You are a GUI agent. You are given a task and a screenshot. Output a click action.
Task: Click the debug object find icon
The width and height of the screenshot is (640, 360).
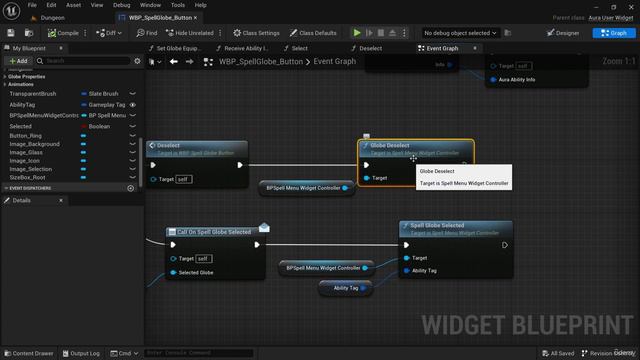tap(508, 33)
